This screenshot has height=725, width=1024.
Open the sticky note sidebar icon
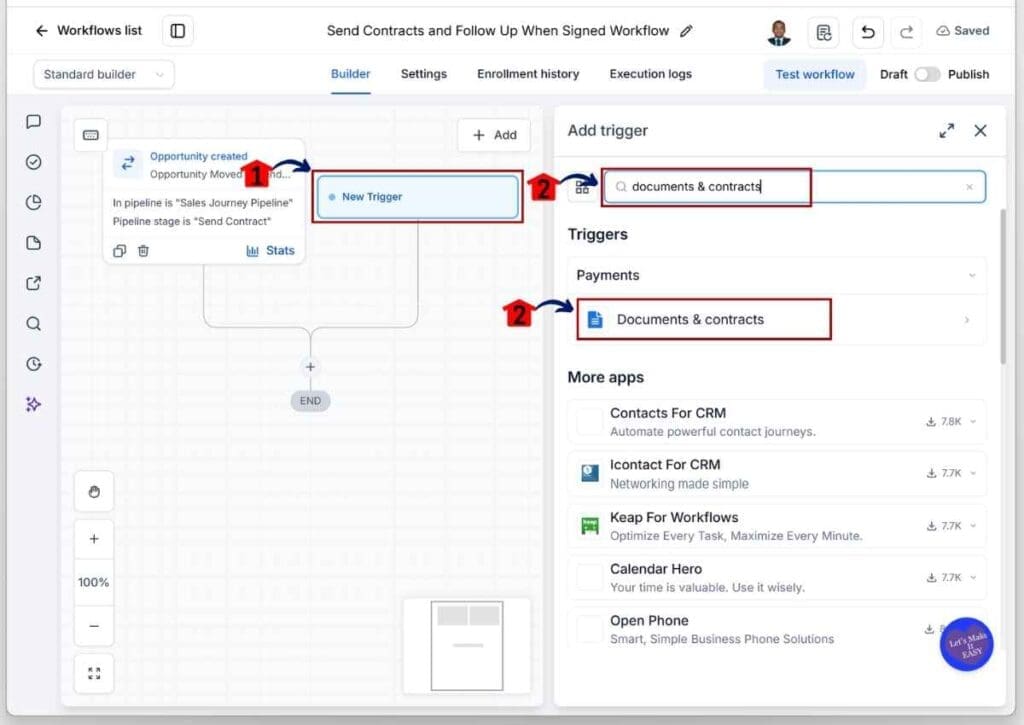coord(33,243)
